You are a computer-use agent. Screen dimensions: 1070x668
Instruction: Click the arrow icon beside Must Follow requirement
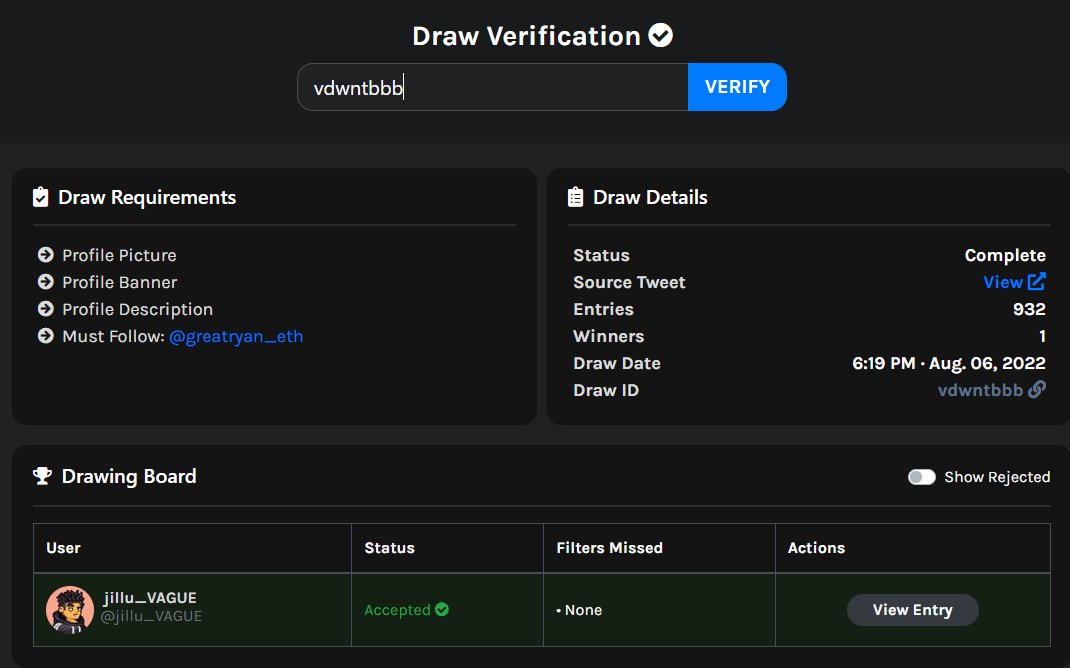[x=44, y=336]
